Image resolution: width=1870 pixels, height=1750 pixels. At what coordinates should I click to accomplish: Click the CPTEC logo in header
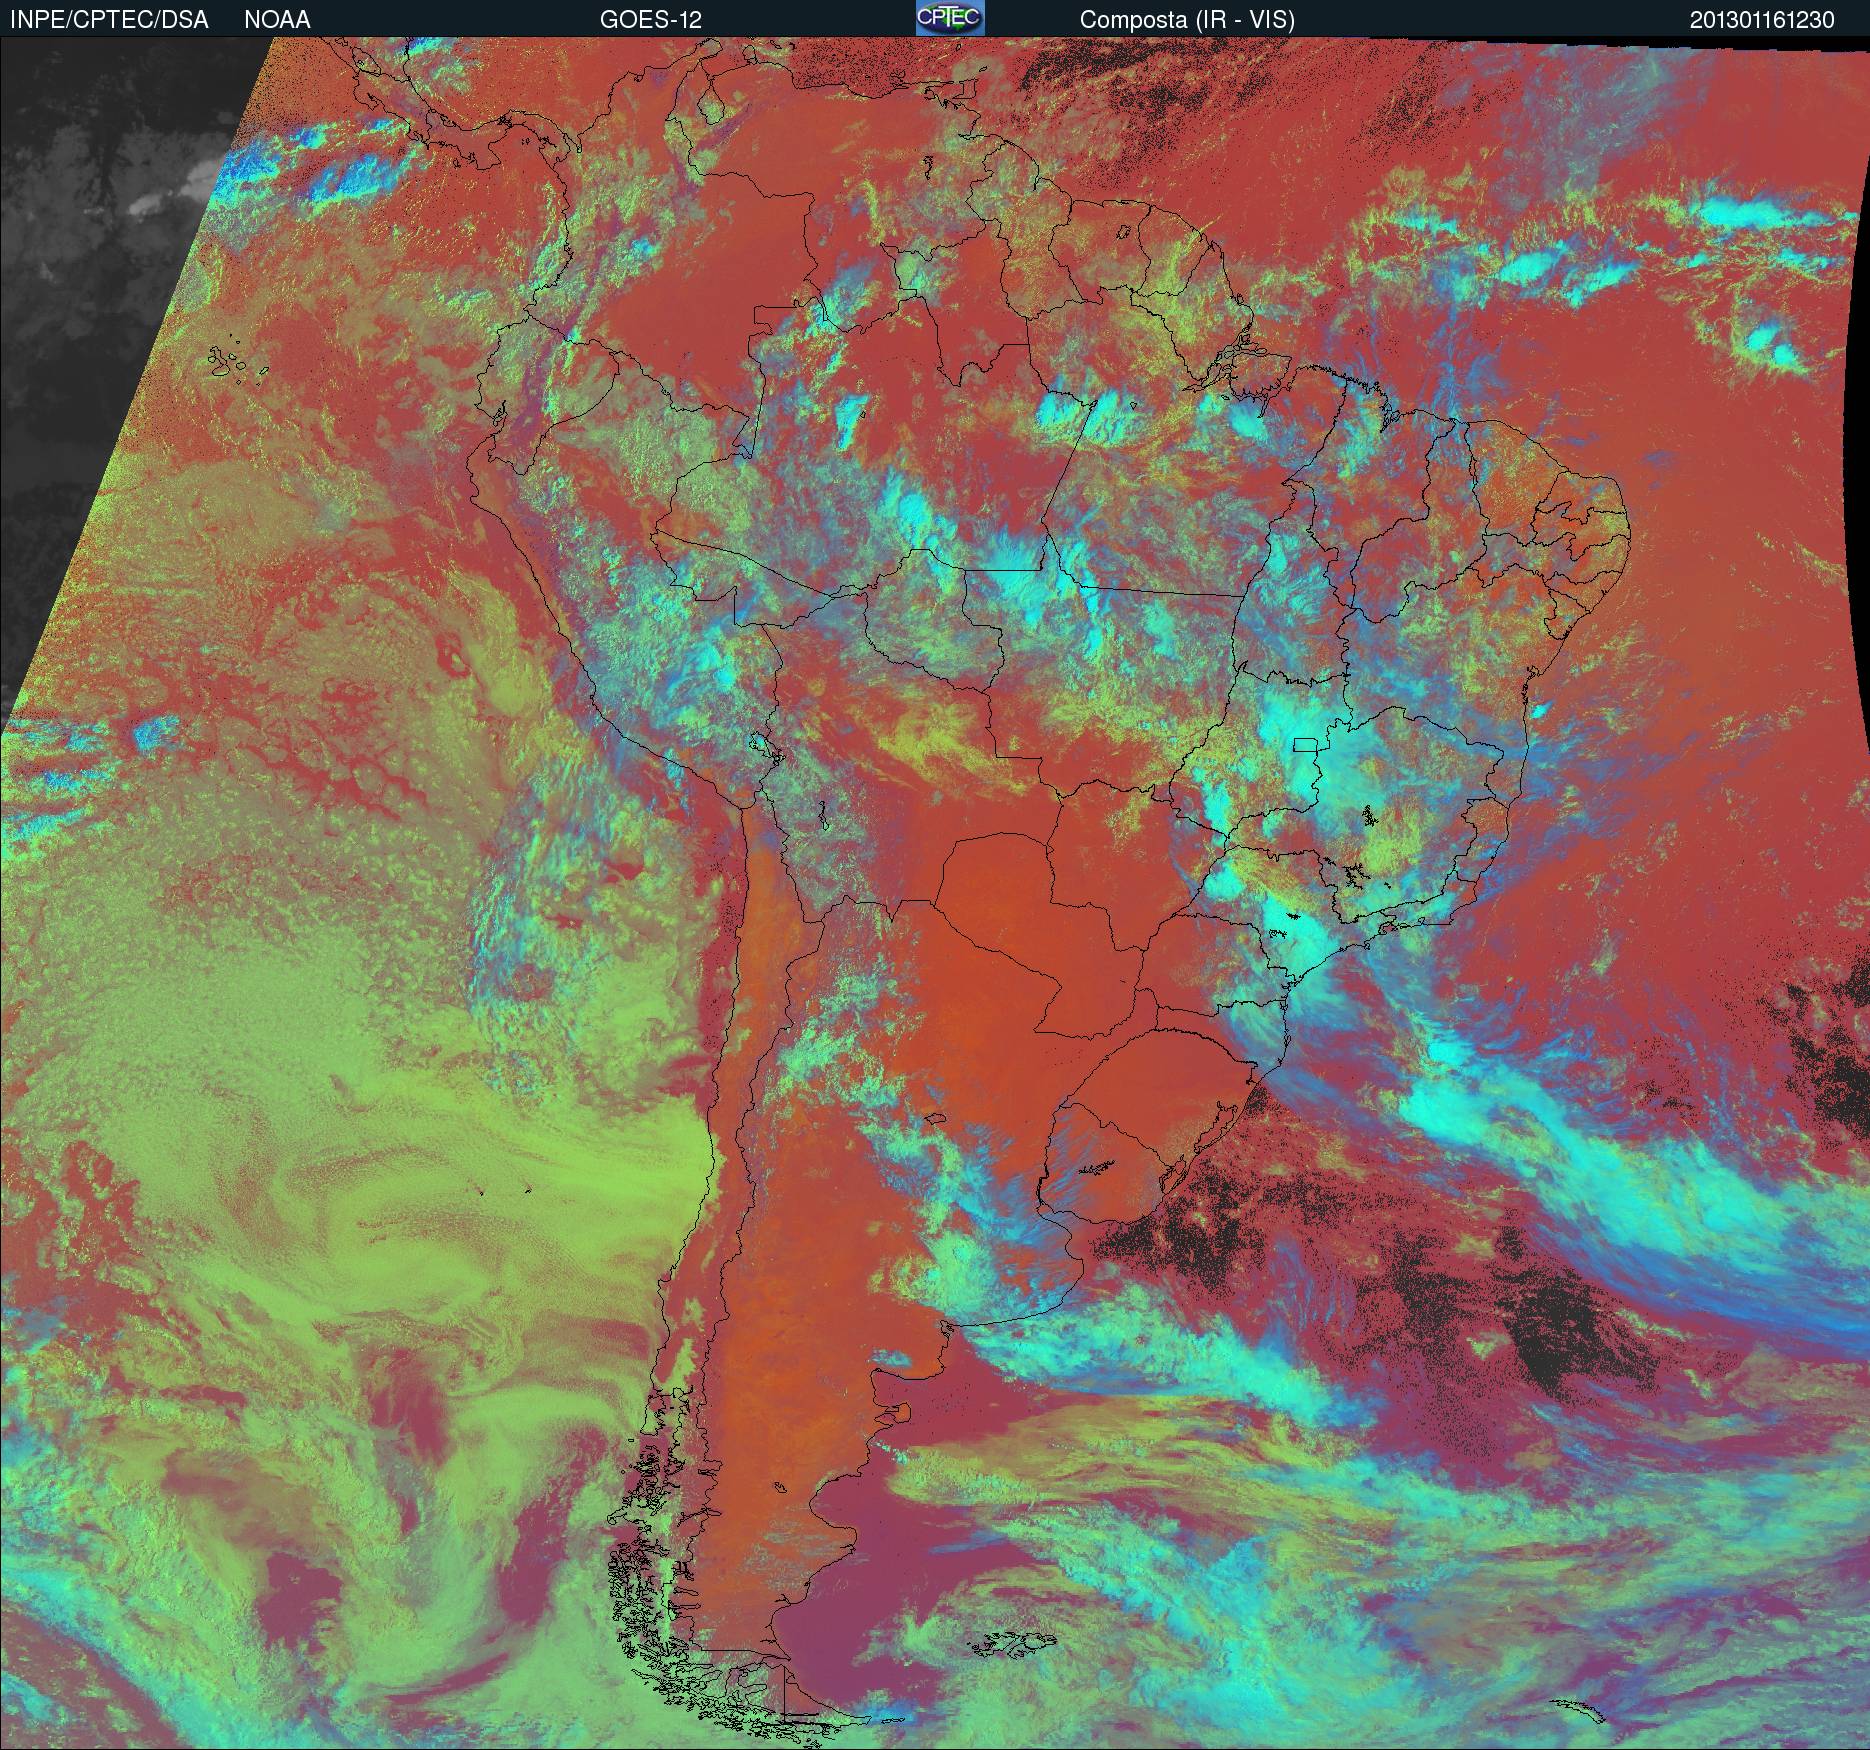pos(950,18)
